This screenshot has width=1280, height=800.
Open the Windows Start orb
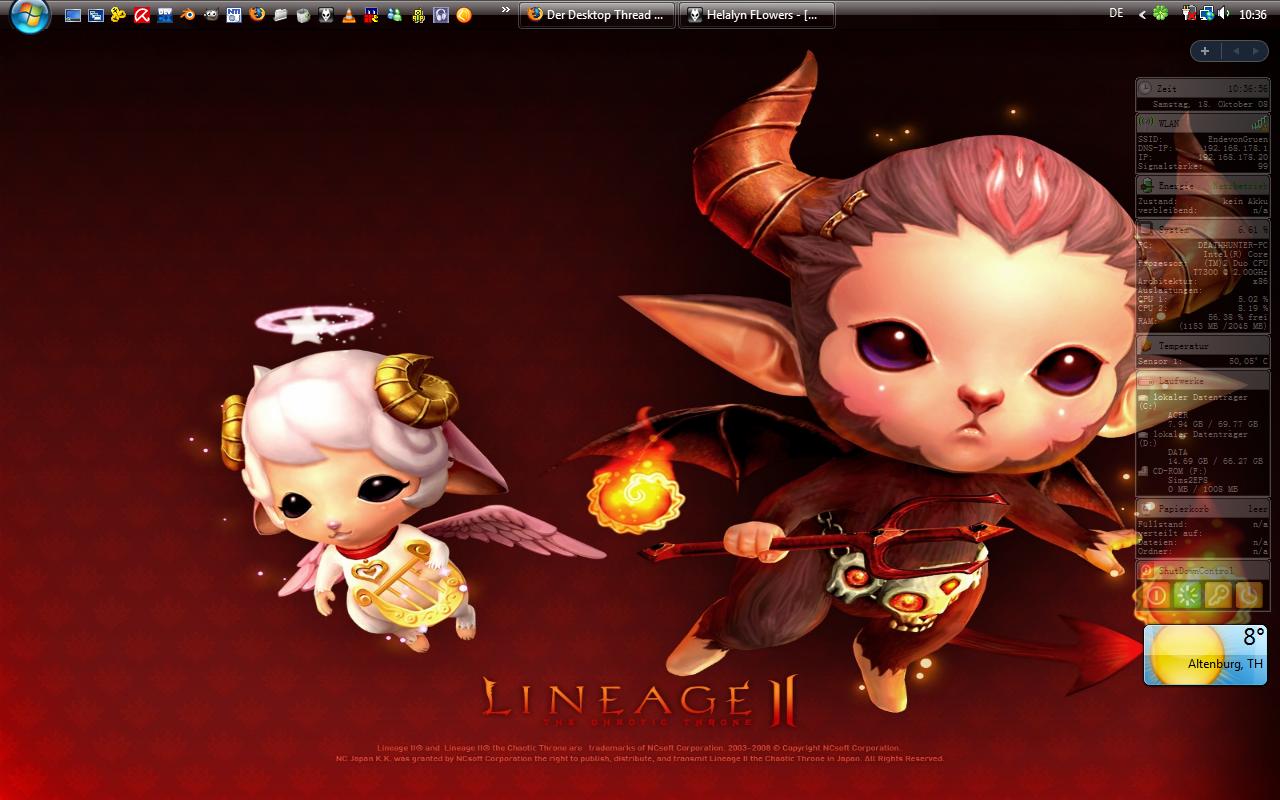coord(28,16)
